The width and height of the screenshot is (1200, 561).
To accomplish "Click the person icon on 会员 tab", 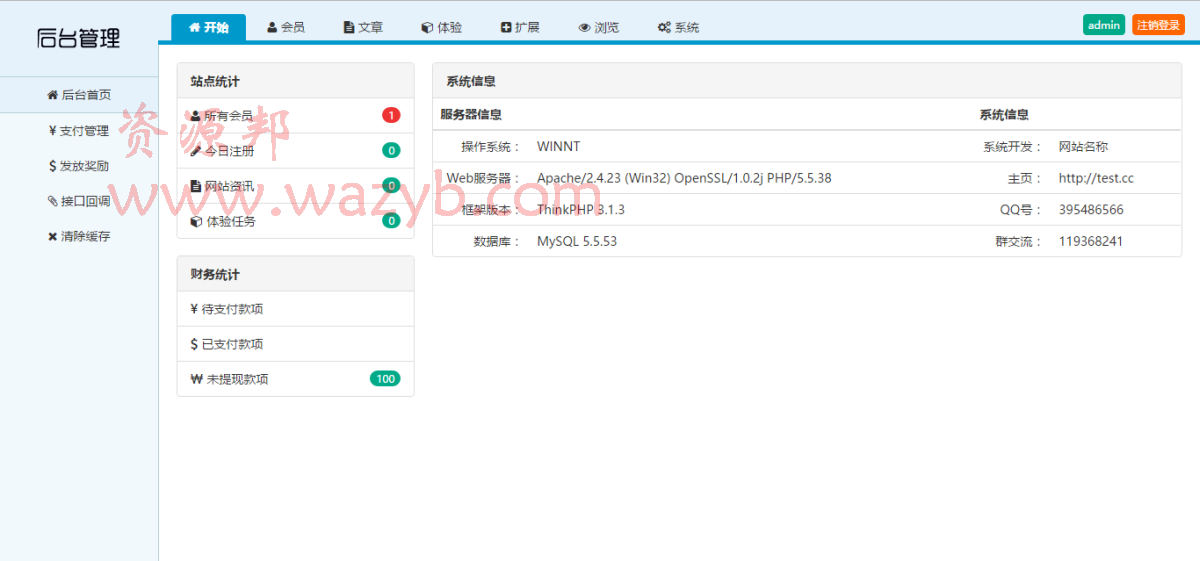I will [x=272, y=28].
